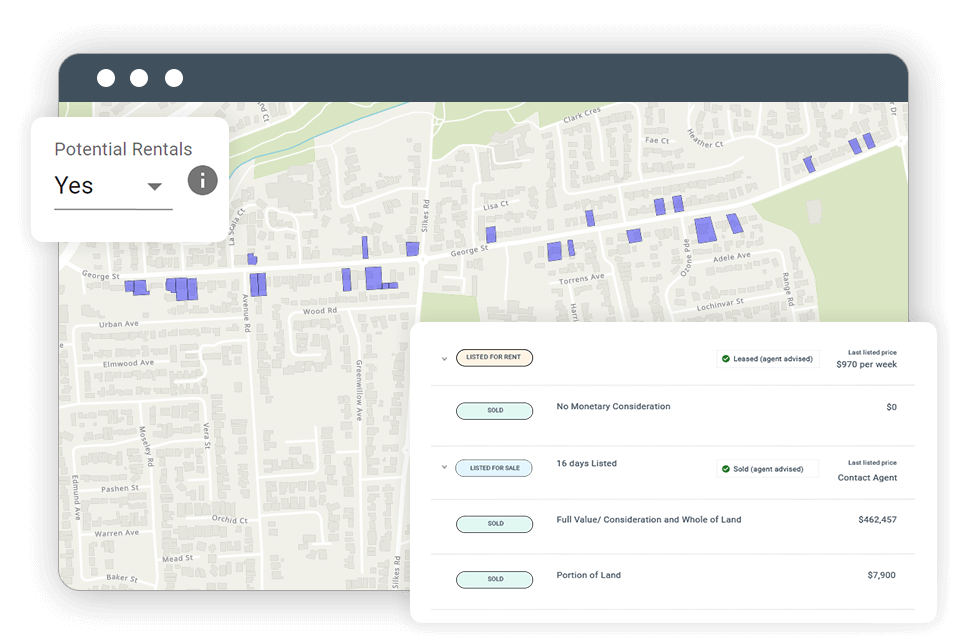Click the Leased (agent advised) status pill
This screenshot has width=960, height=640.
tap(768, 358)
